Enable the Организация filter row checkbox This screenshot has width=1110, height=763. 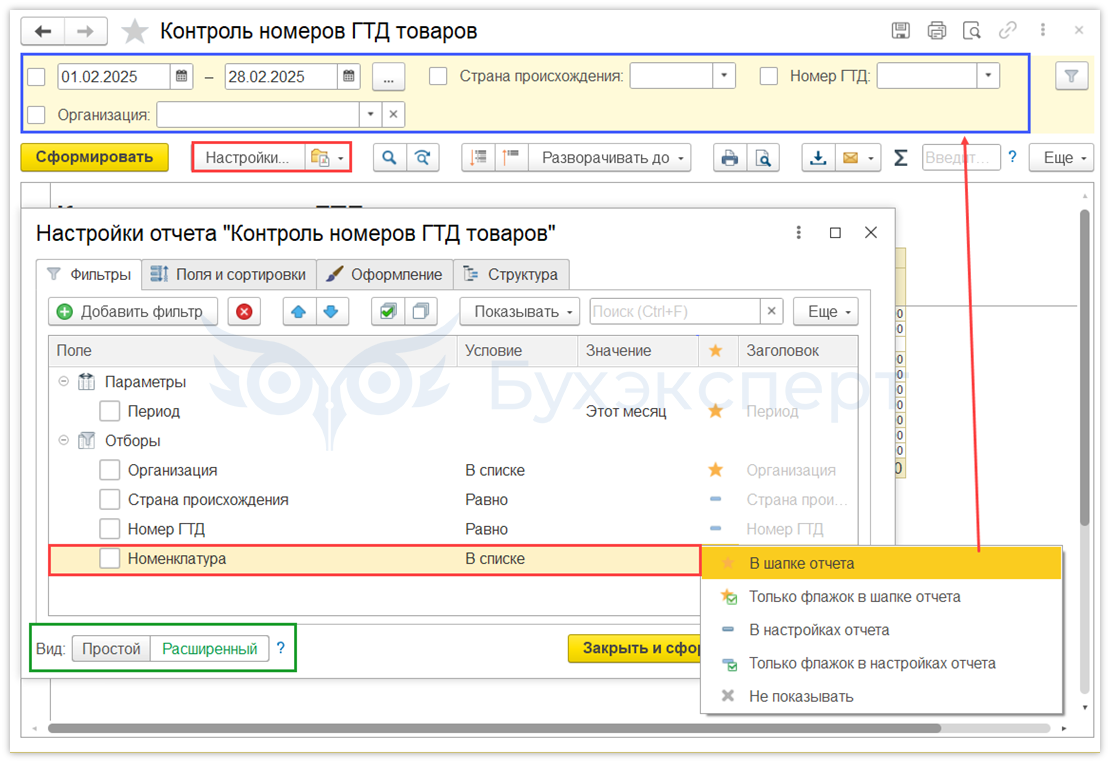point(110,470)
